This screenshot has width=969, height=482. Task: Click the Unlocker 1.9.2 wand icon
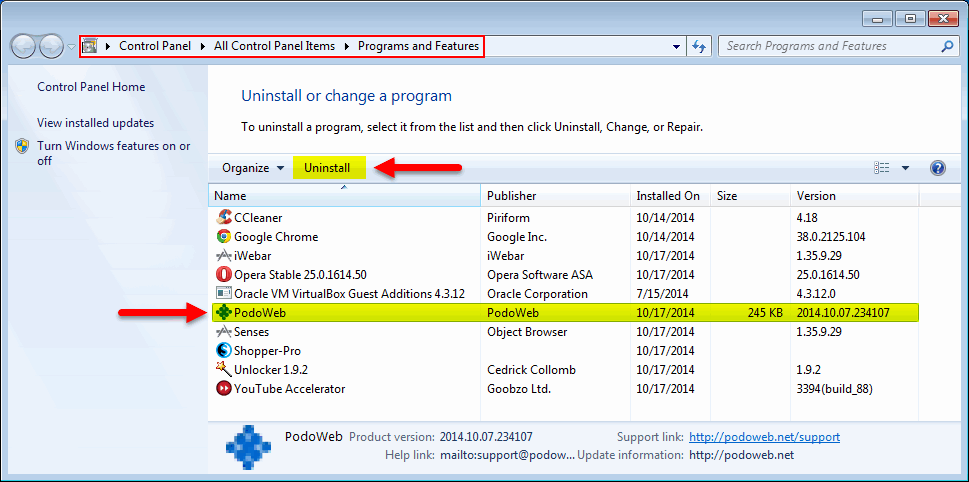point(223,370)
